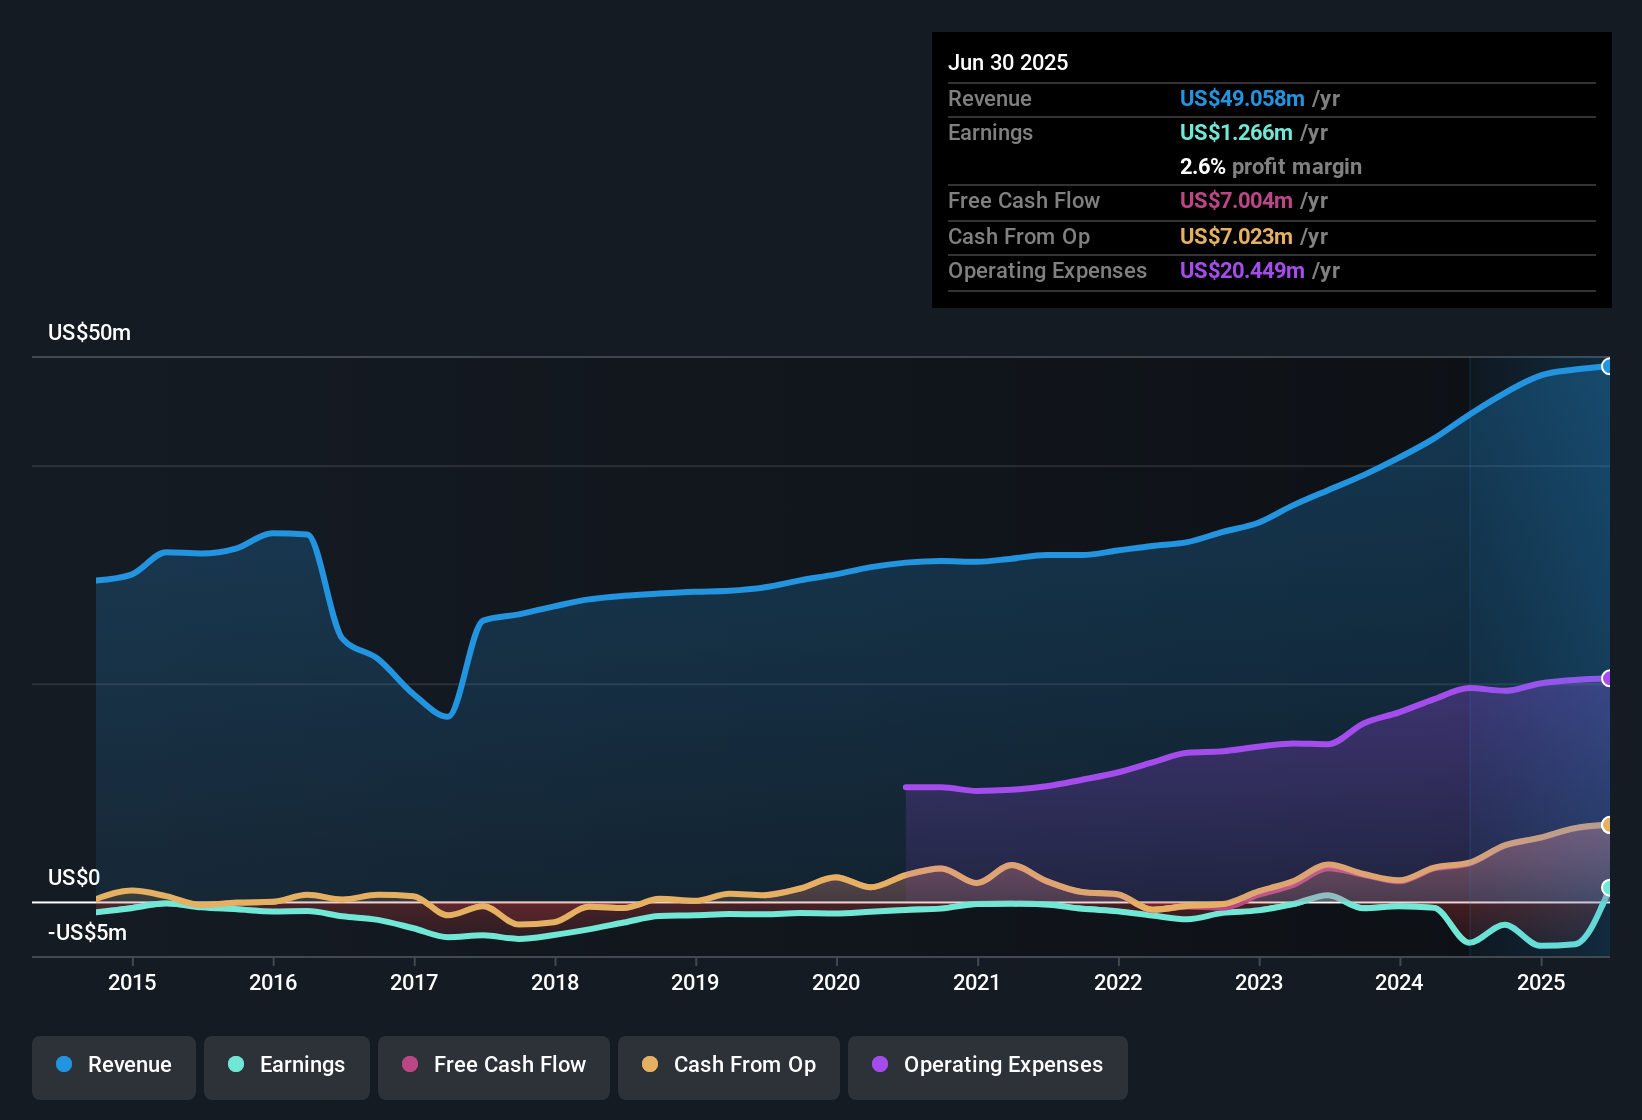The width and height of the screenshot is (1642, 1120).
Task: Expand the Cash From Op legend entry
Action: click(x=728, y=1065)
